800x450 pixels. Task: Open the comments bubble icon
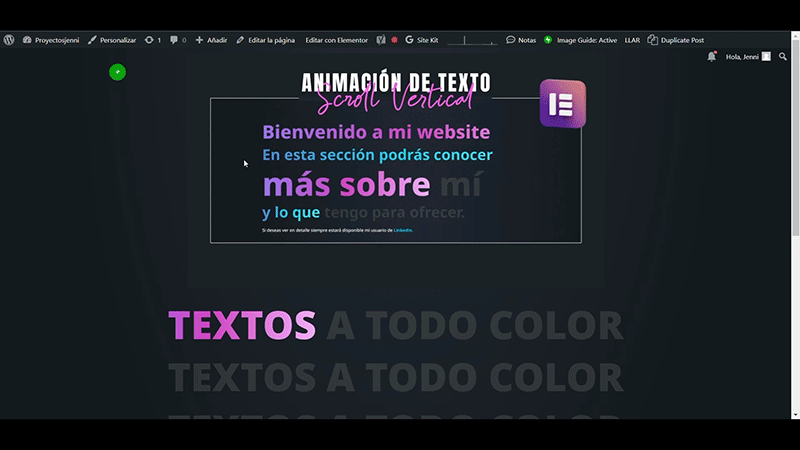[x=178, y=40]
